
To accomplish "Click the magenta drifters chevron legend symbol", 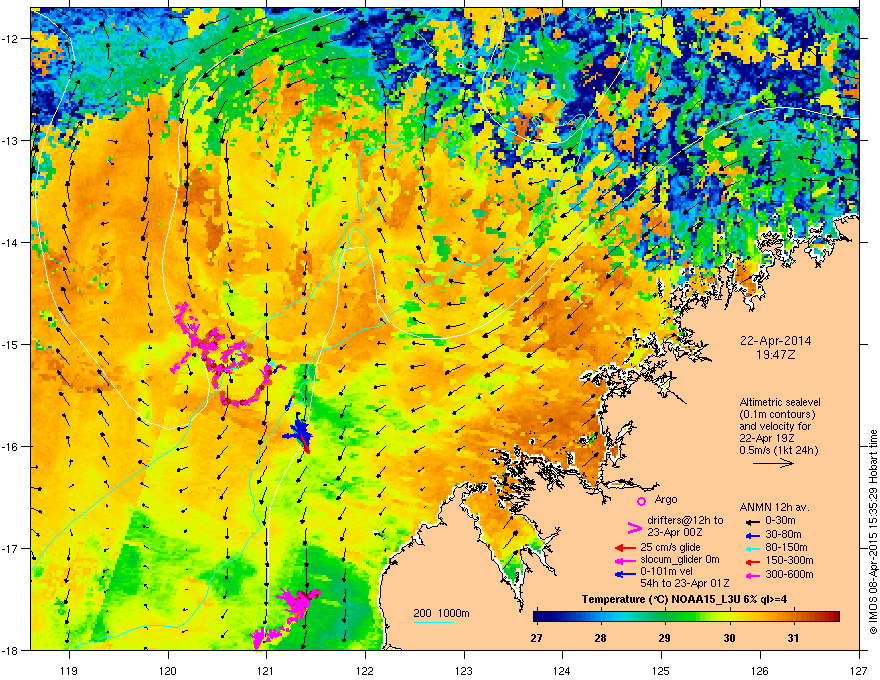I will click(634, 528).
